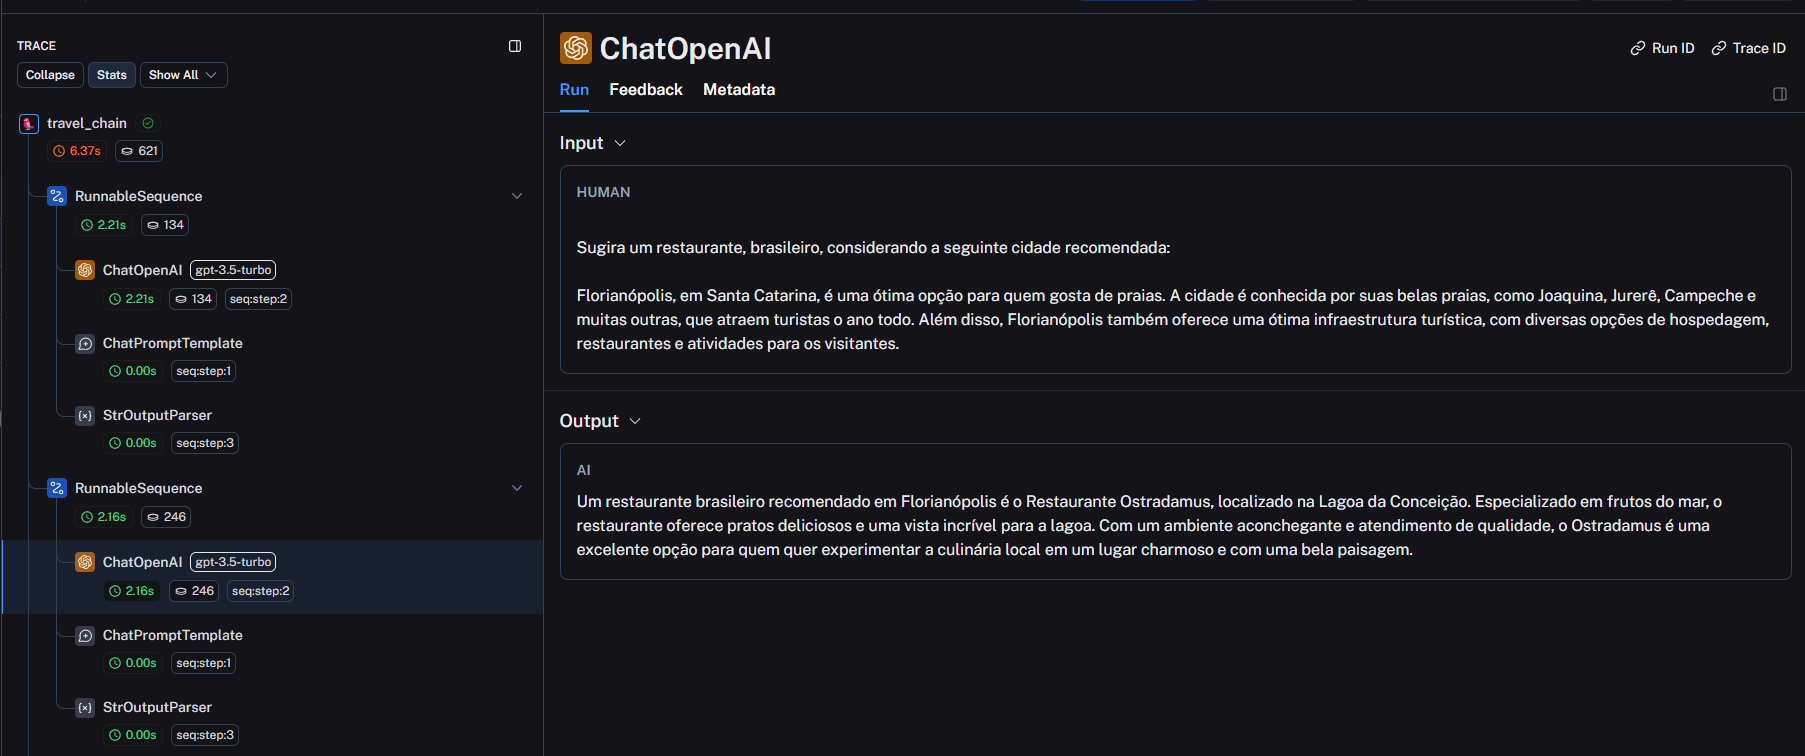This screenshot has height=756, width=1805.
Task: Collapse the second RunnableSequence with its chevron
Action: [517, 488]
